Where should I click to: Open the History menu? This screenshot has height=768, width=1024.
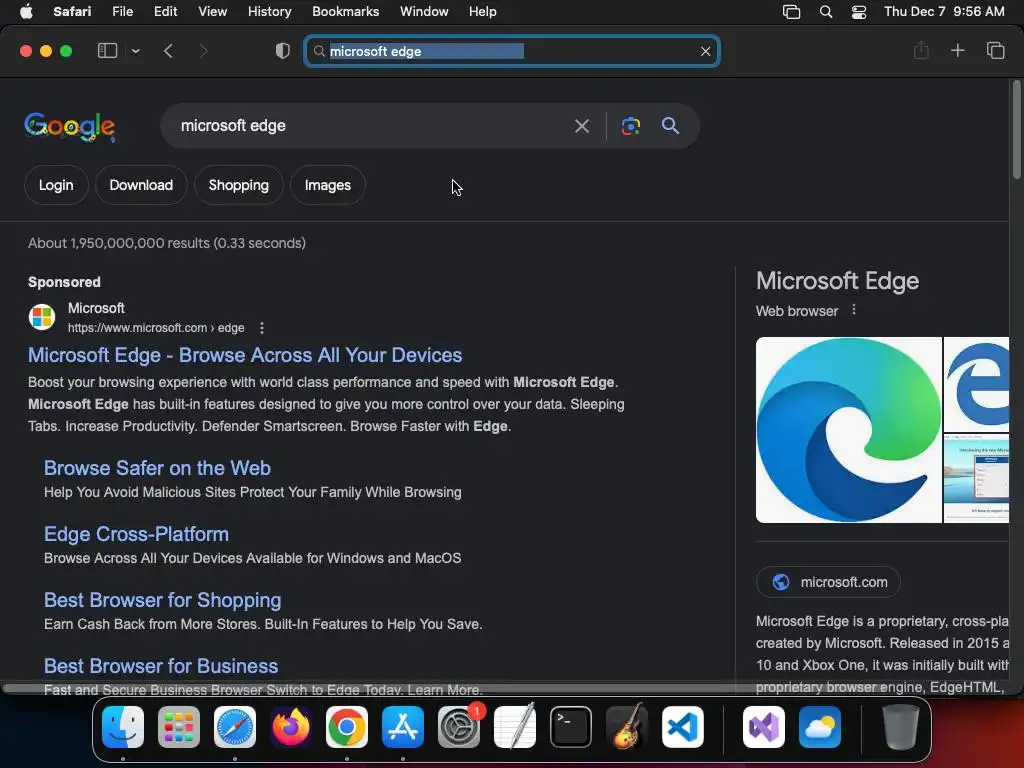tap(269, 12)
